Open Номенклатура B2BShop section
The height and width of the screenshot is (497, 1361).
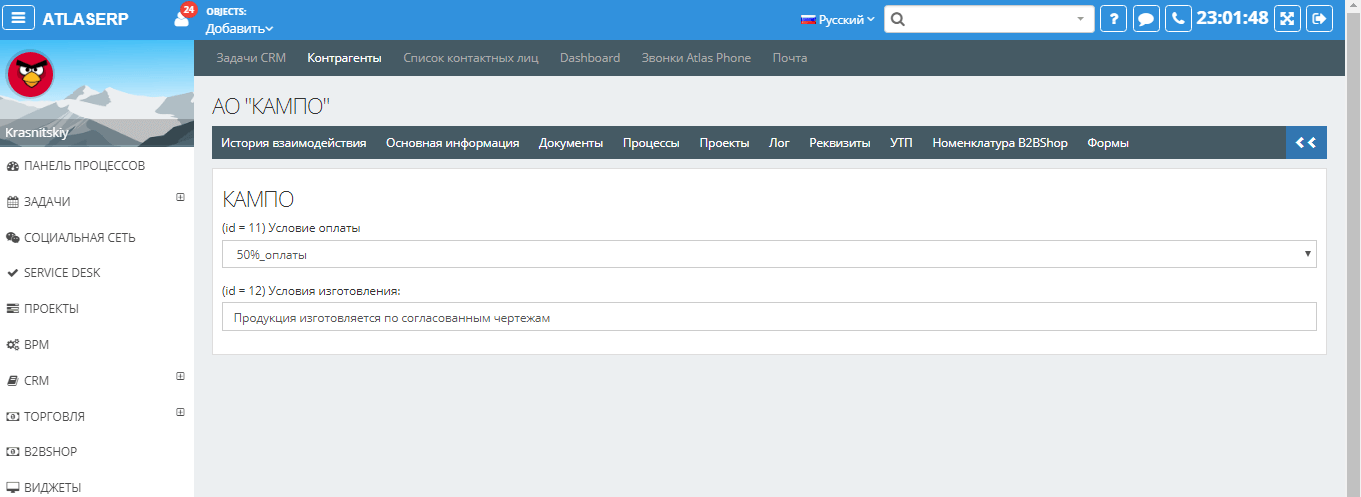pos(1000,143)
